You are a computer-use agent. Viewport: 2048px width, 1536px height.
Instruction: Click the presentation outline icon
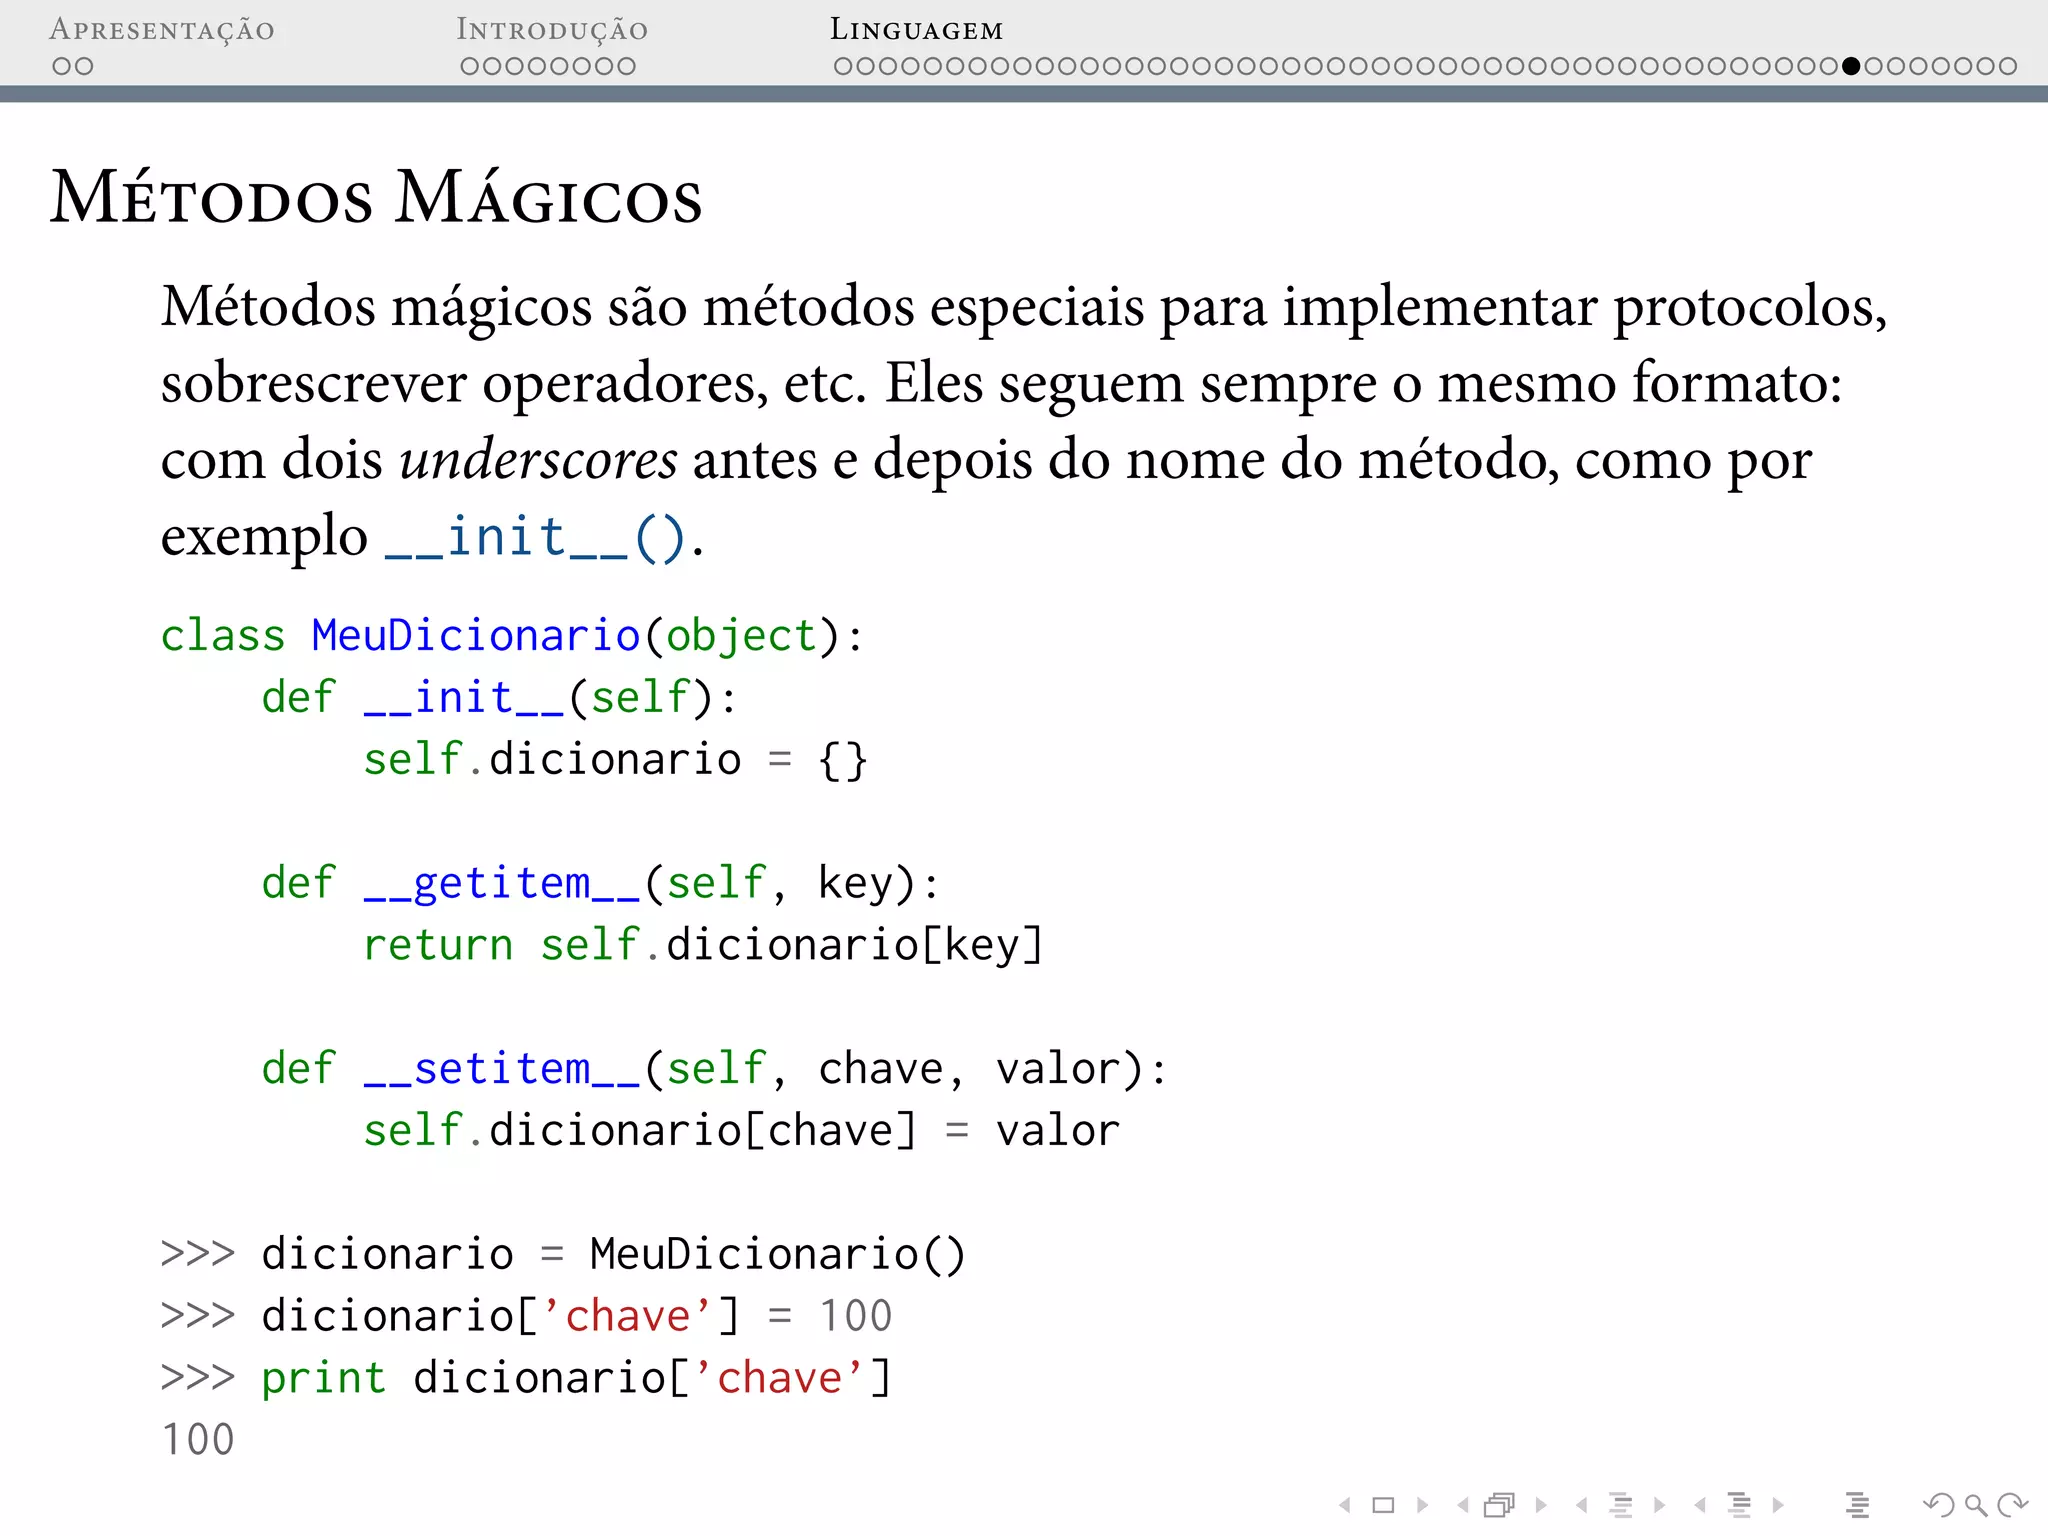click(x=1857, y=1505)
